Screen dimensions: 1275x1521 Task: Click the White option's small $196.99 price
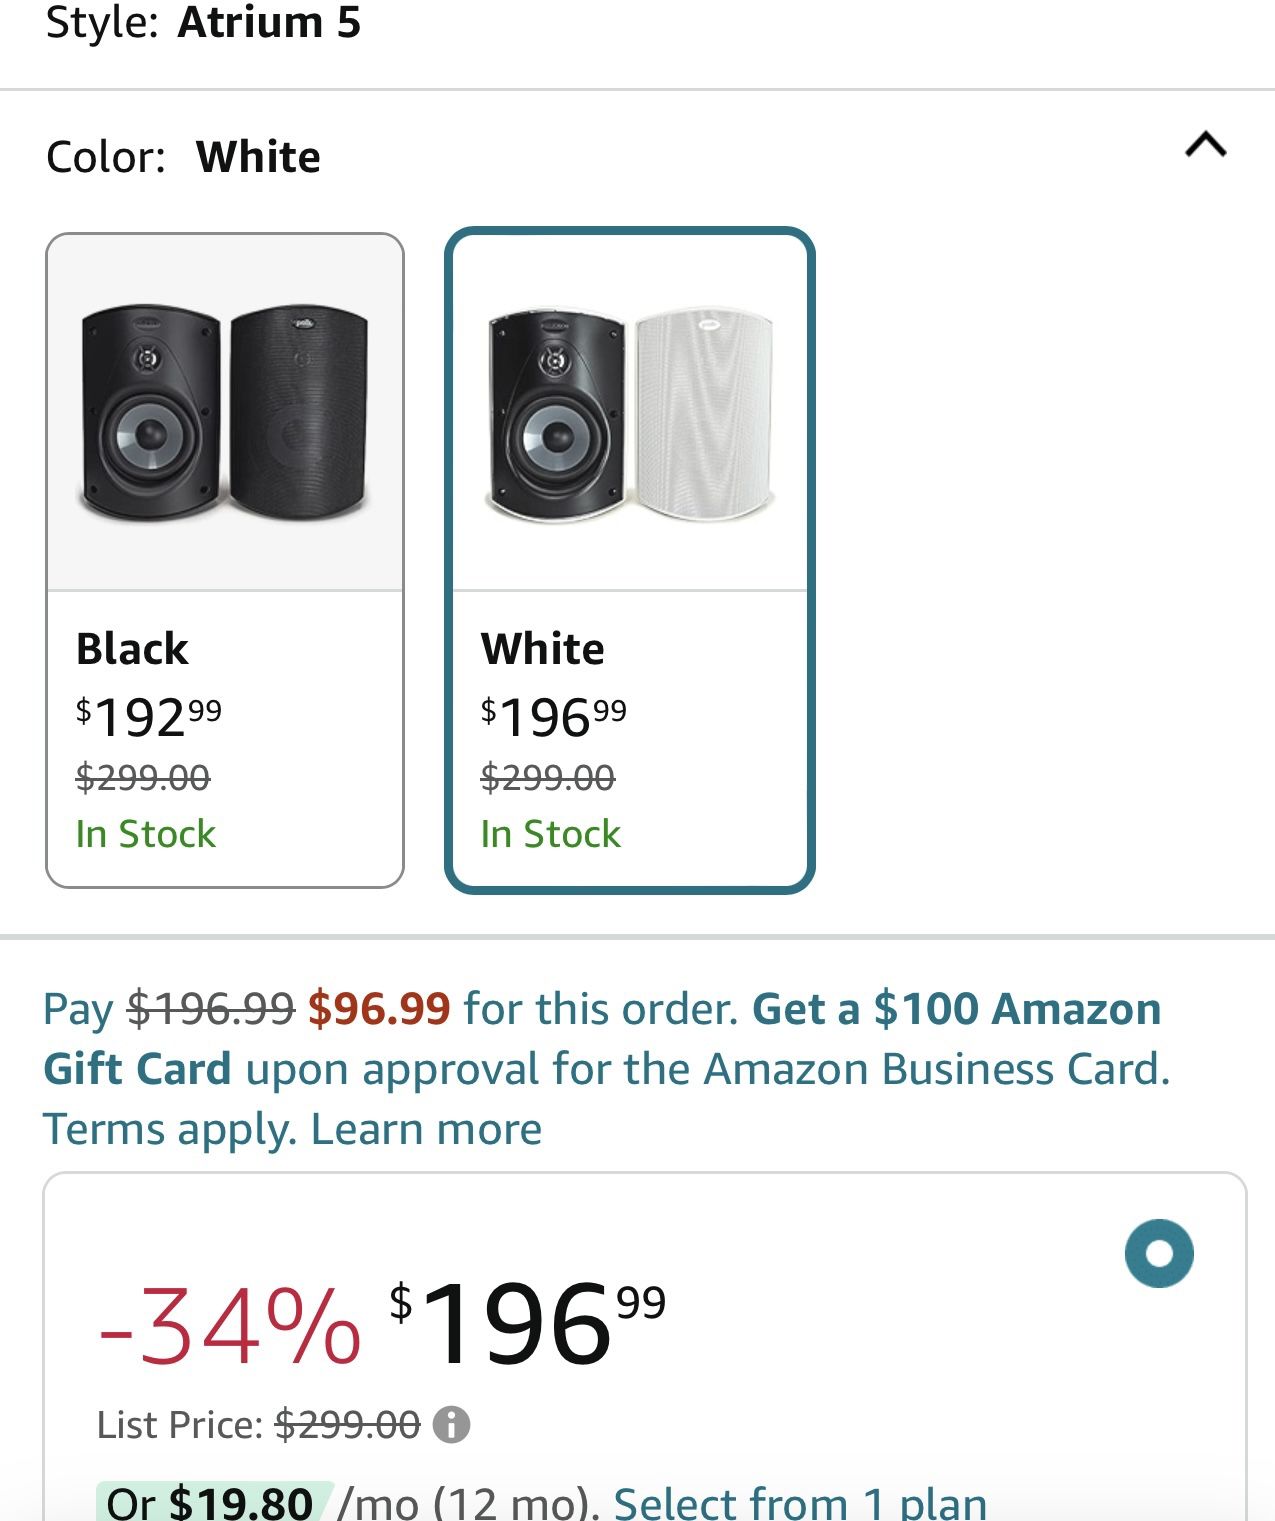[x=554, y=716]
